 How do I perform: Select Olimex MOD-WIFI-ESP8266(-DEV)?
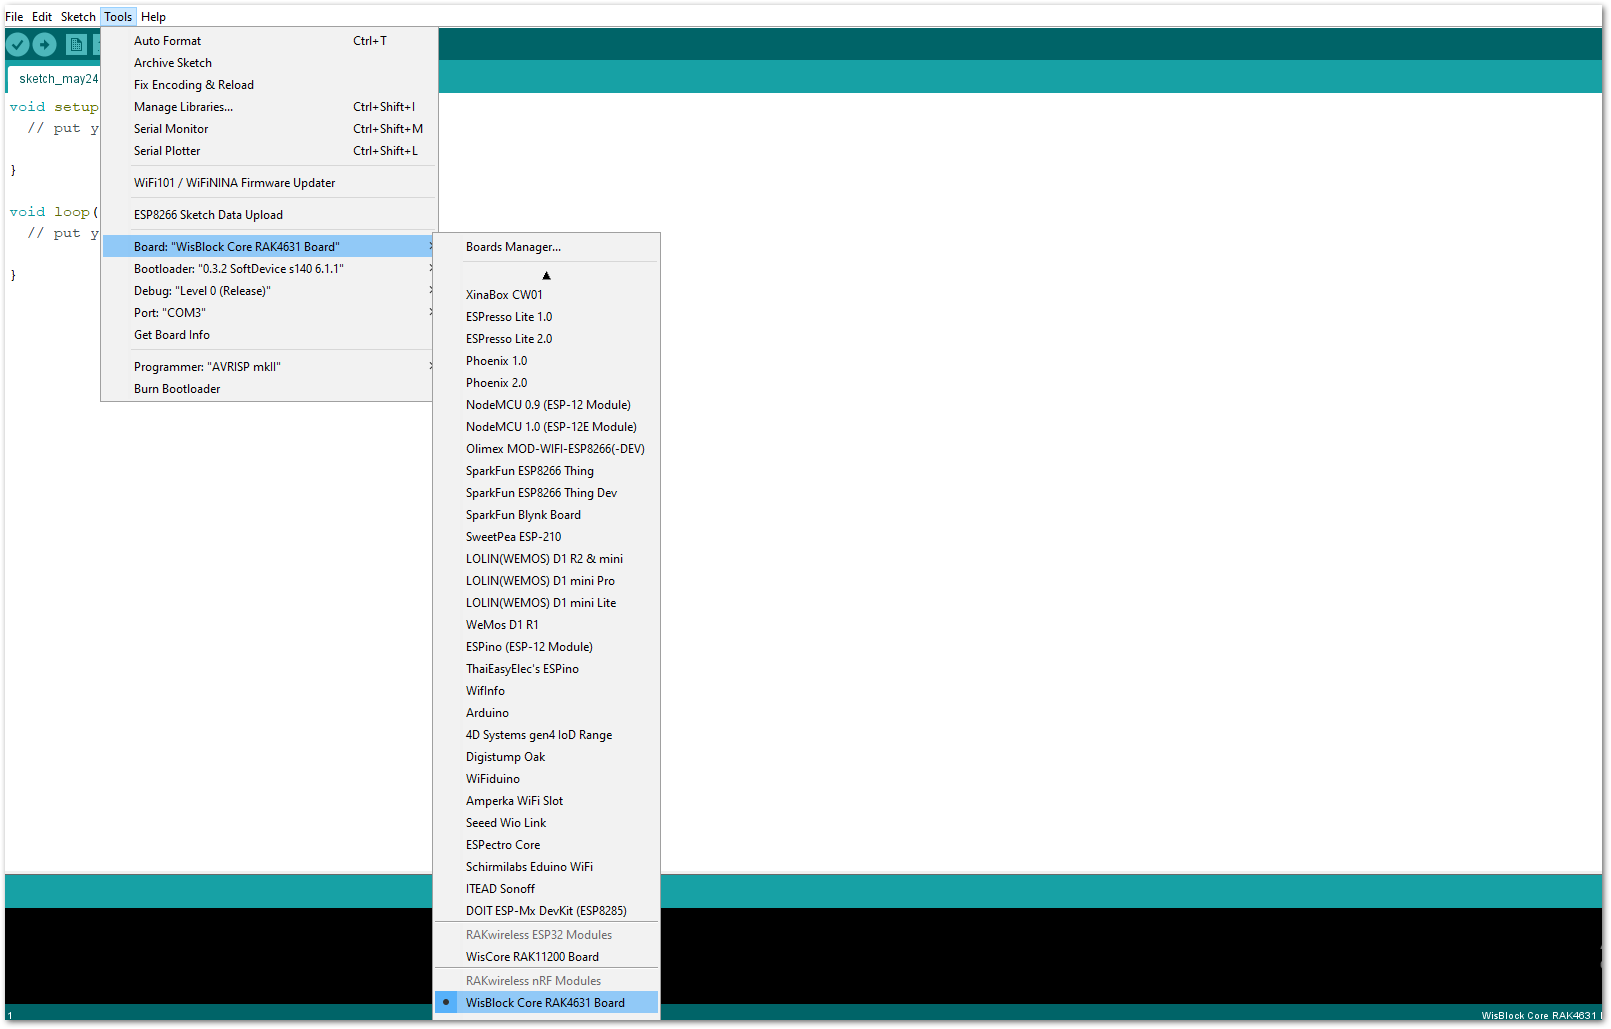(546, 449)
